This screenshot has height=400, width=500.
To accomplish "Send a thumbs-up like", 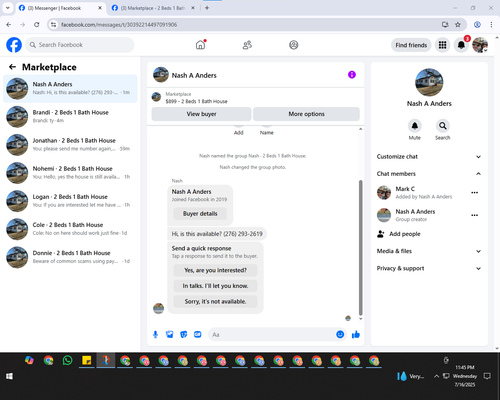I will click(356, 334).
